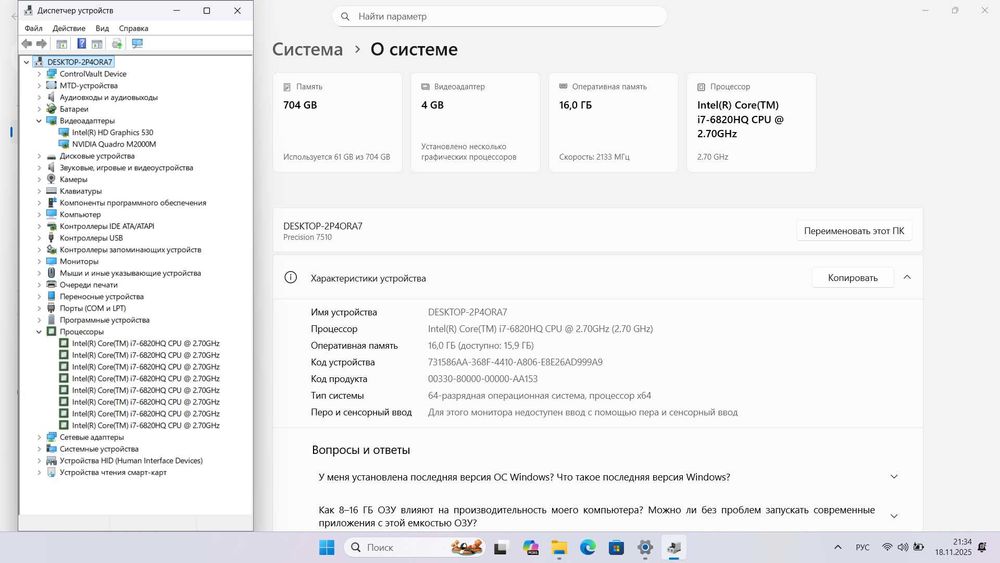Screen dimensions: 1000x563
Task: Click the Очереди печати printer icon
Action: click(x=52, y=284)
